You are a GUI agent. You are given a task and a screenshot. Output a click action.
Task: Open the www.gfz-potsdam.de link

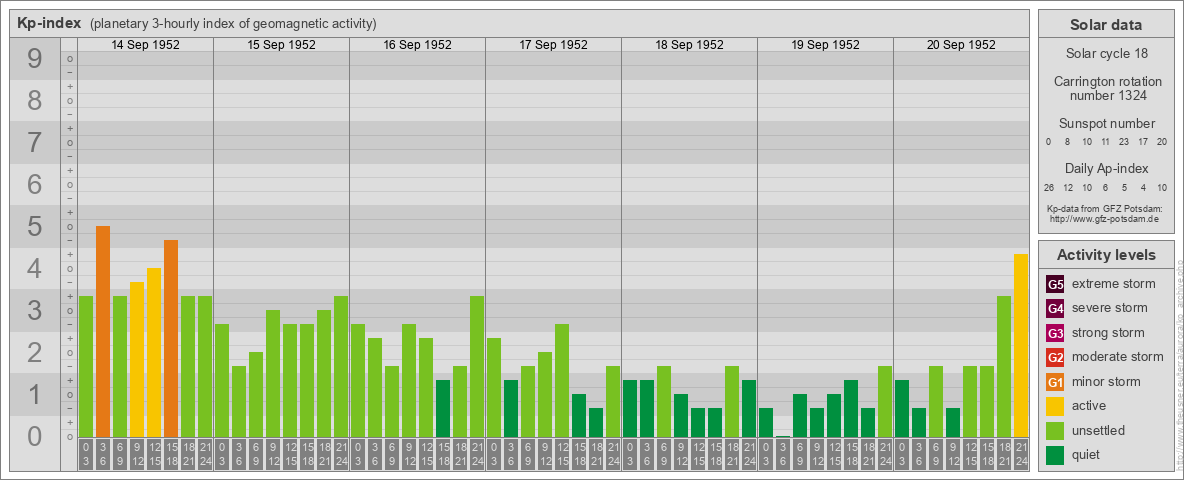[1106, 218]
